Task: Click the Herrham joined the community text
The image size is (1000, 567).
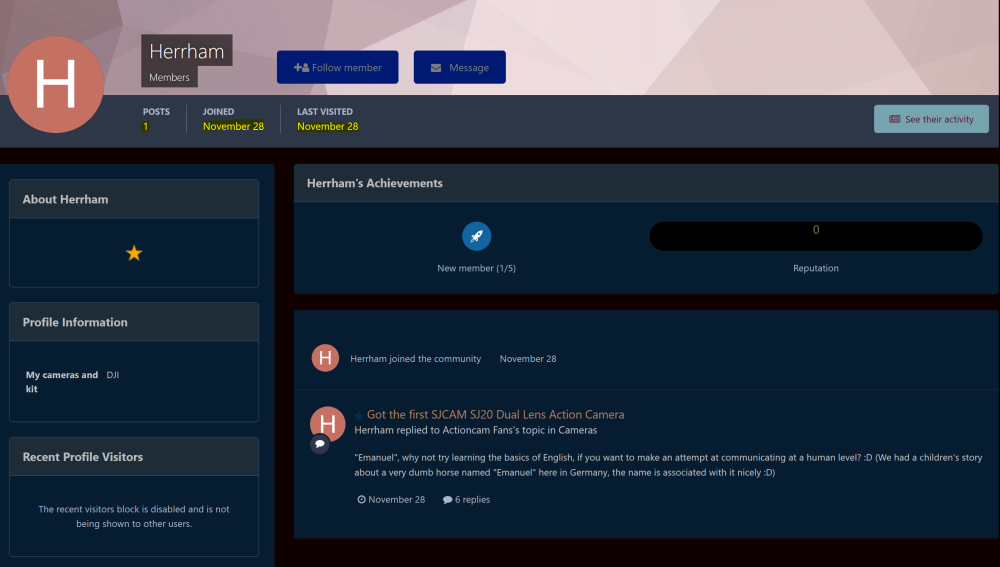Action: click(x=415, y=358)
